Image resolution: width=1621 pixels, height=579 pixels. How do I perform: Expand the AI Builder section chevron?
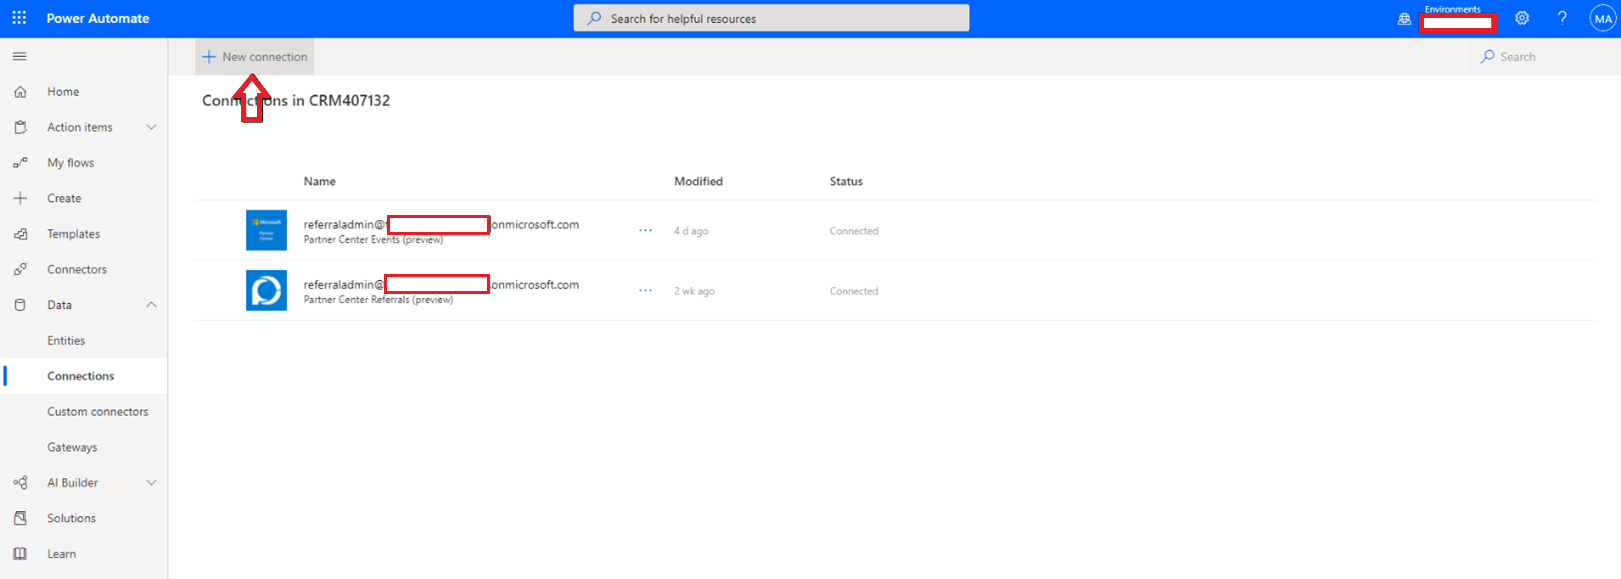coord(152,483)
